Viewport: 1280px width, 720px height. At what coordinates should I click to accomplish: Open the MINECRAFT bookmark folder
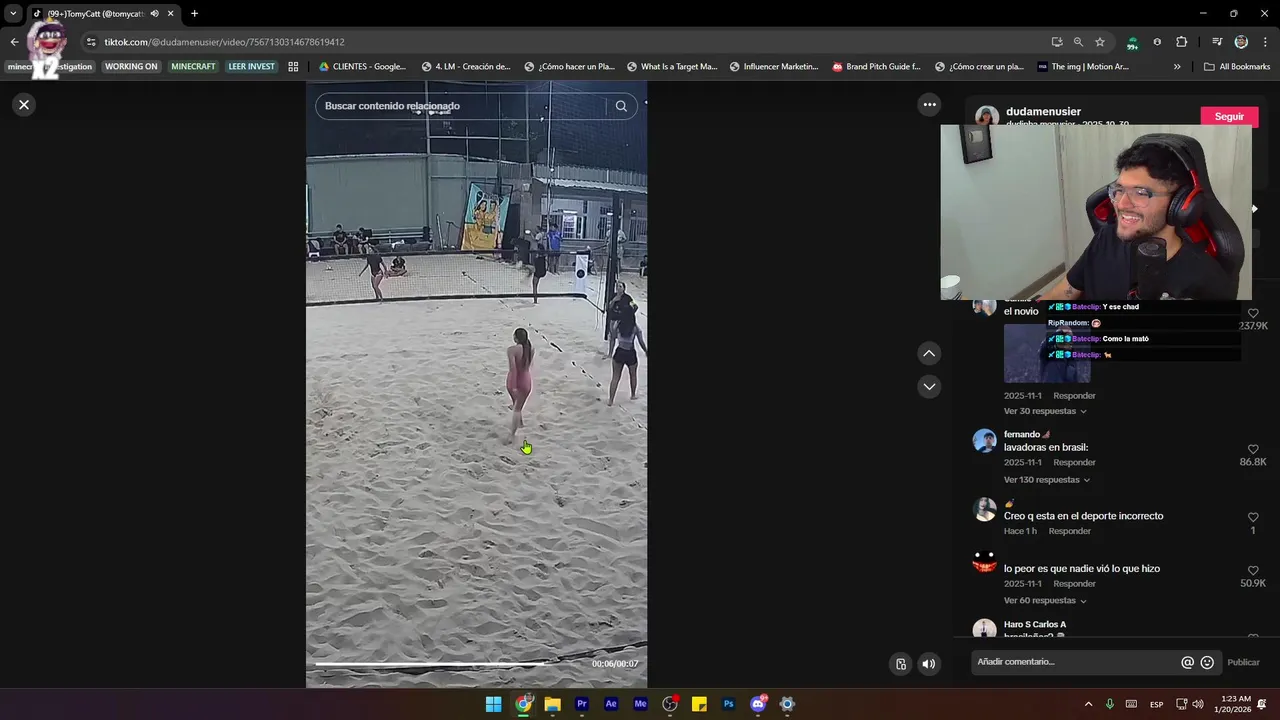[x=193, y=67]
